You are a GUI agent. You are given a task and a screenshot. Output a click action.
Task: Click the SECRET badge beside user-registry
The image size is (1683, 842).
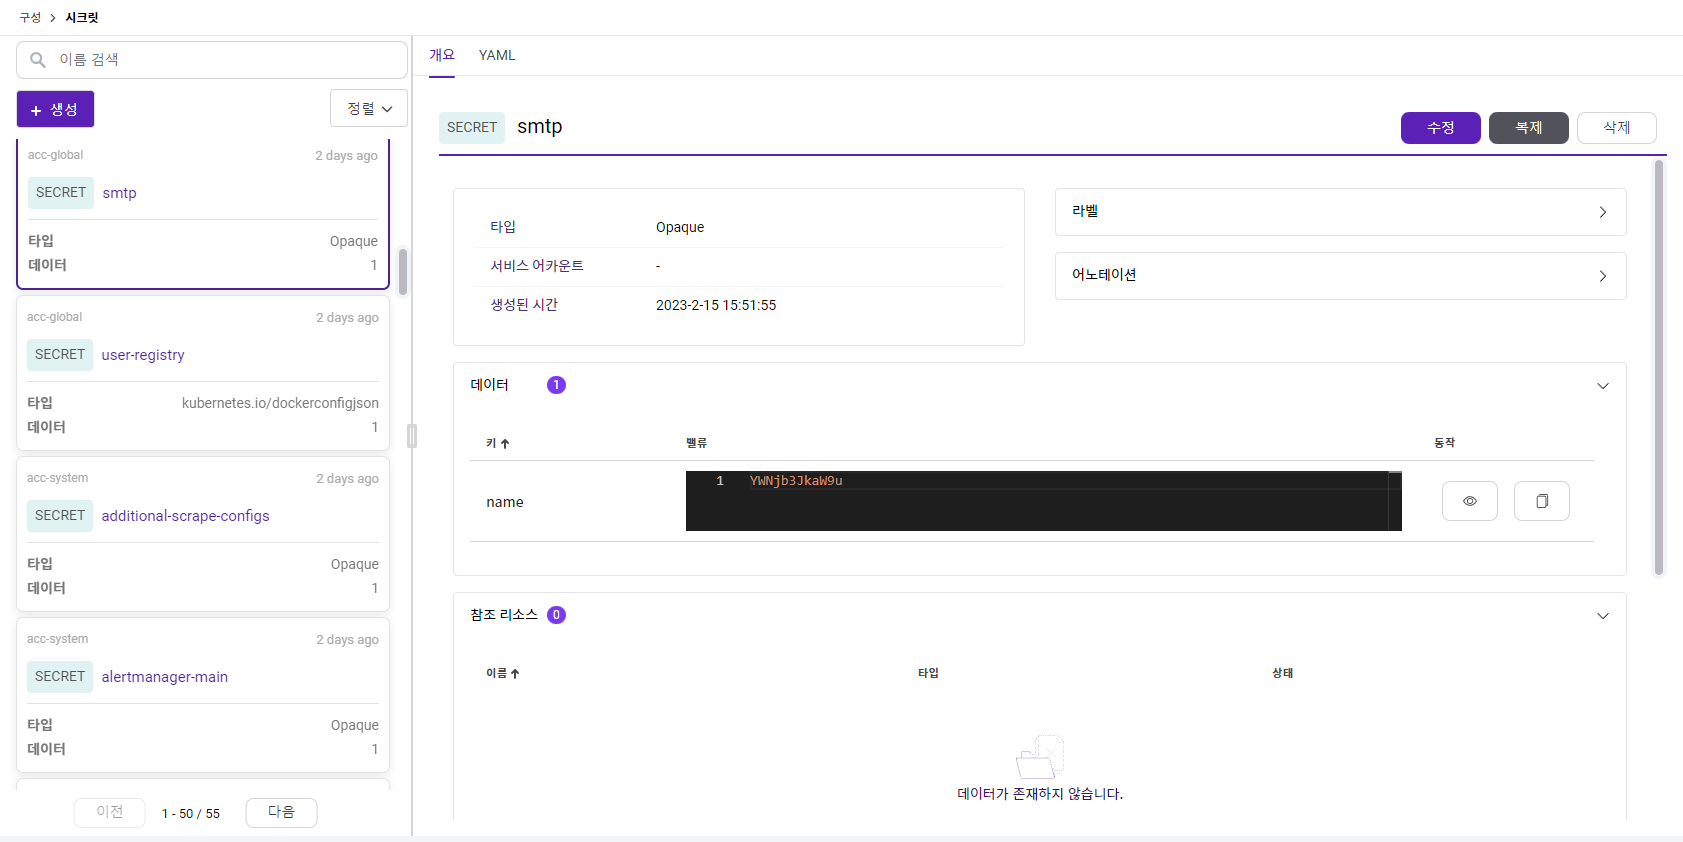(x=60, y=355)
